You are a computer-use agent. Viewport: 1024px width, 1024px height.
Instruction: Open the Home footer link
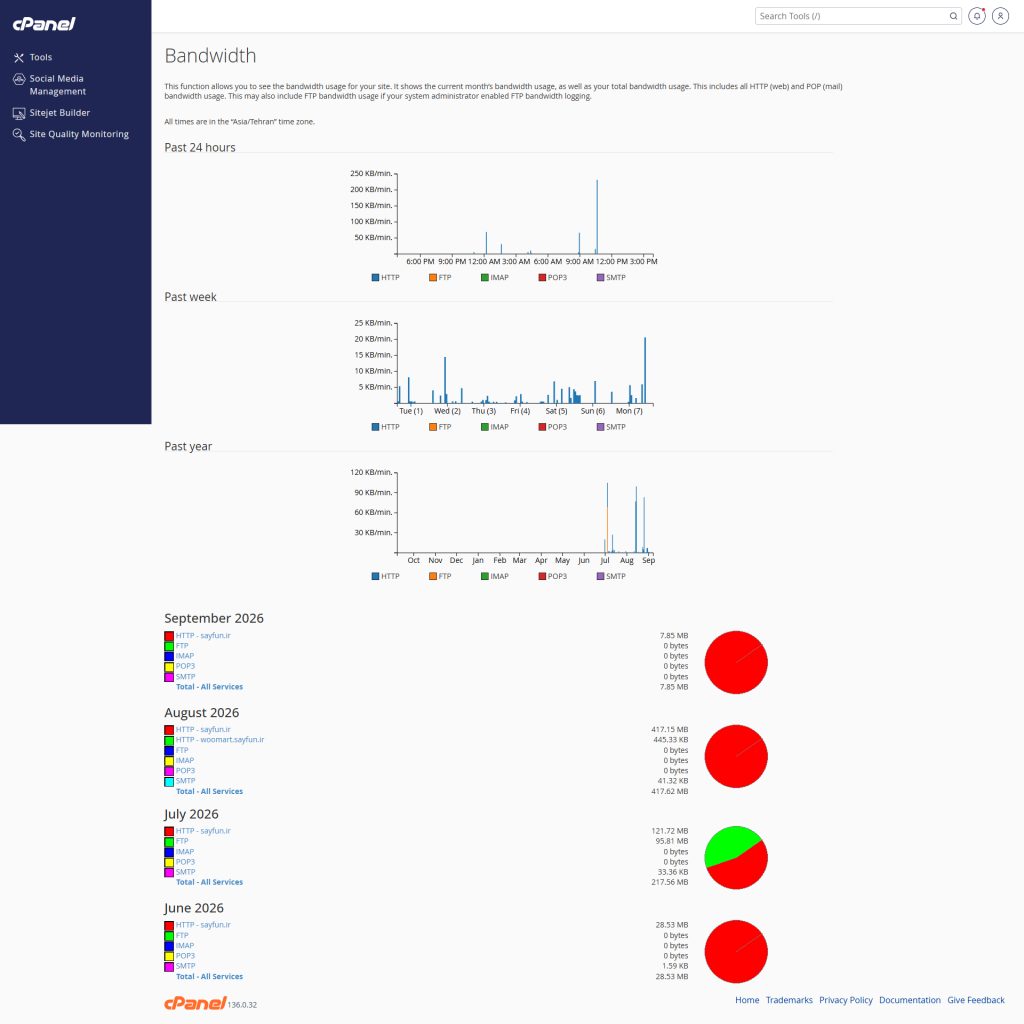tap(747, 1000)
